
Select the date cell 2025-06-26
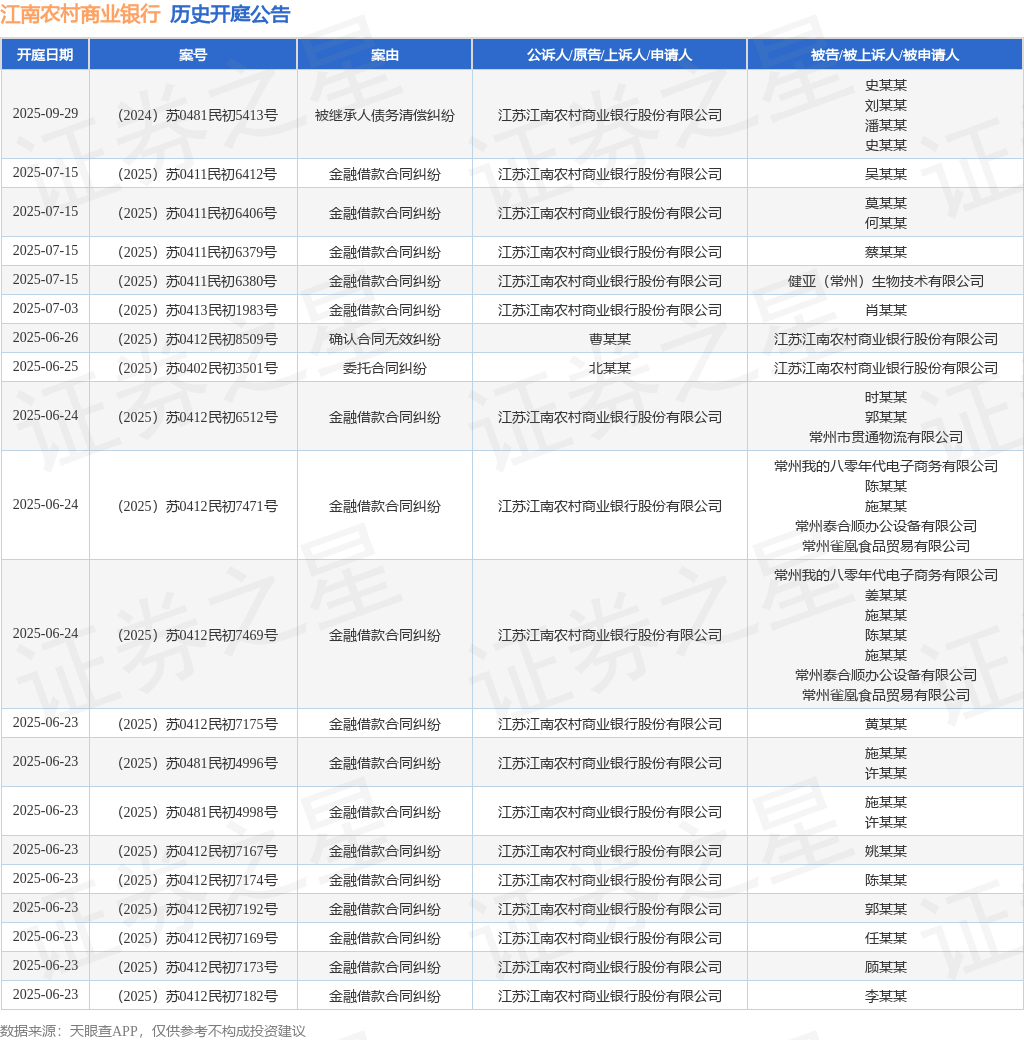pos(45,338)
